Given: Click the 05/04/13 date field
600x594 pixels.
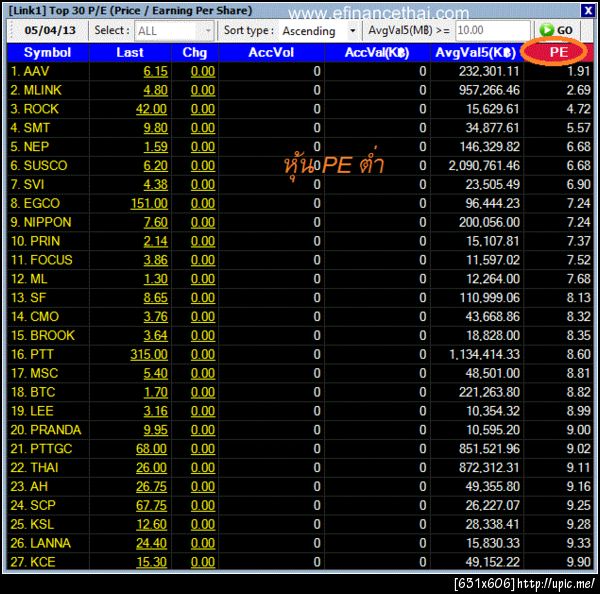Looking at the screenshot, I should (x=50, y=30).
